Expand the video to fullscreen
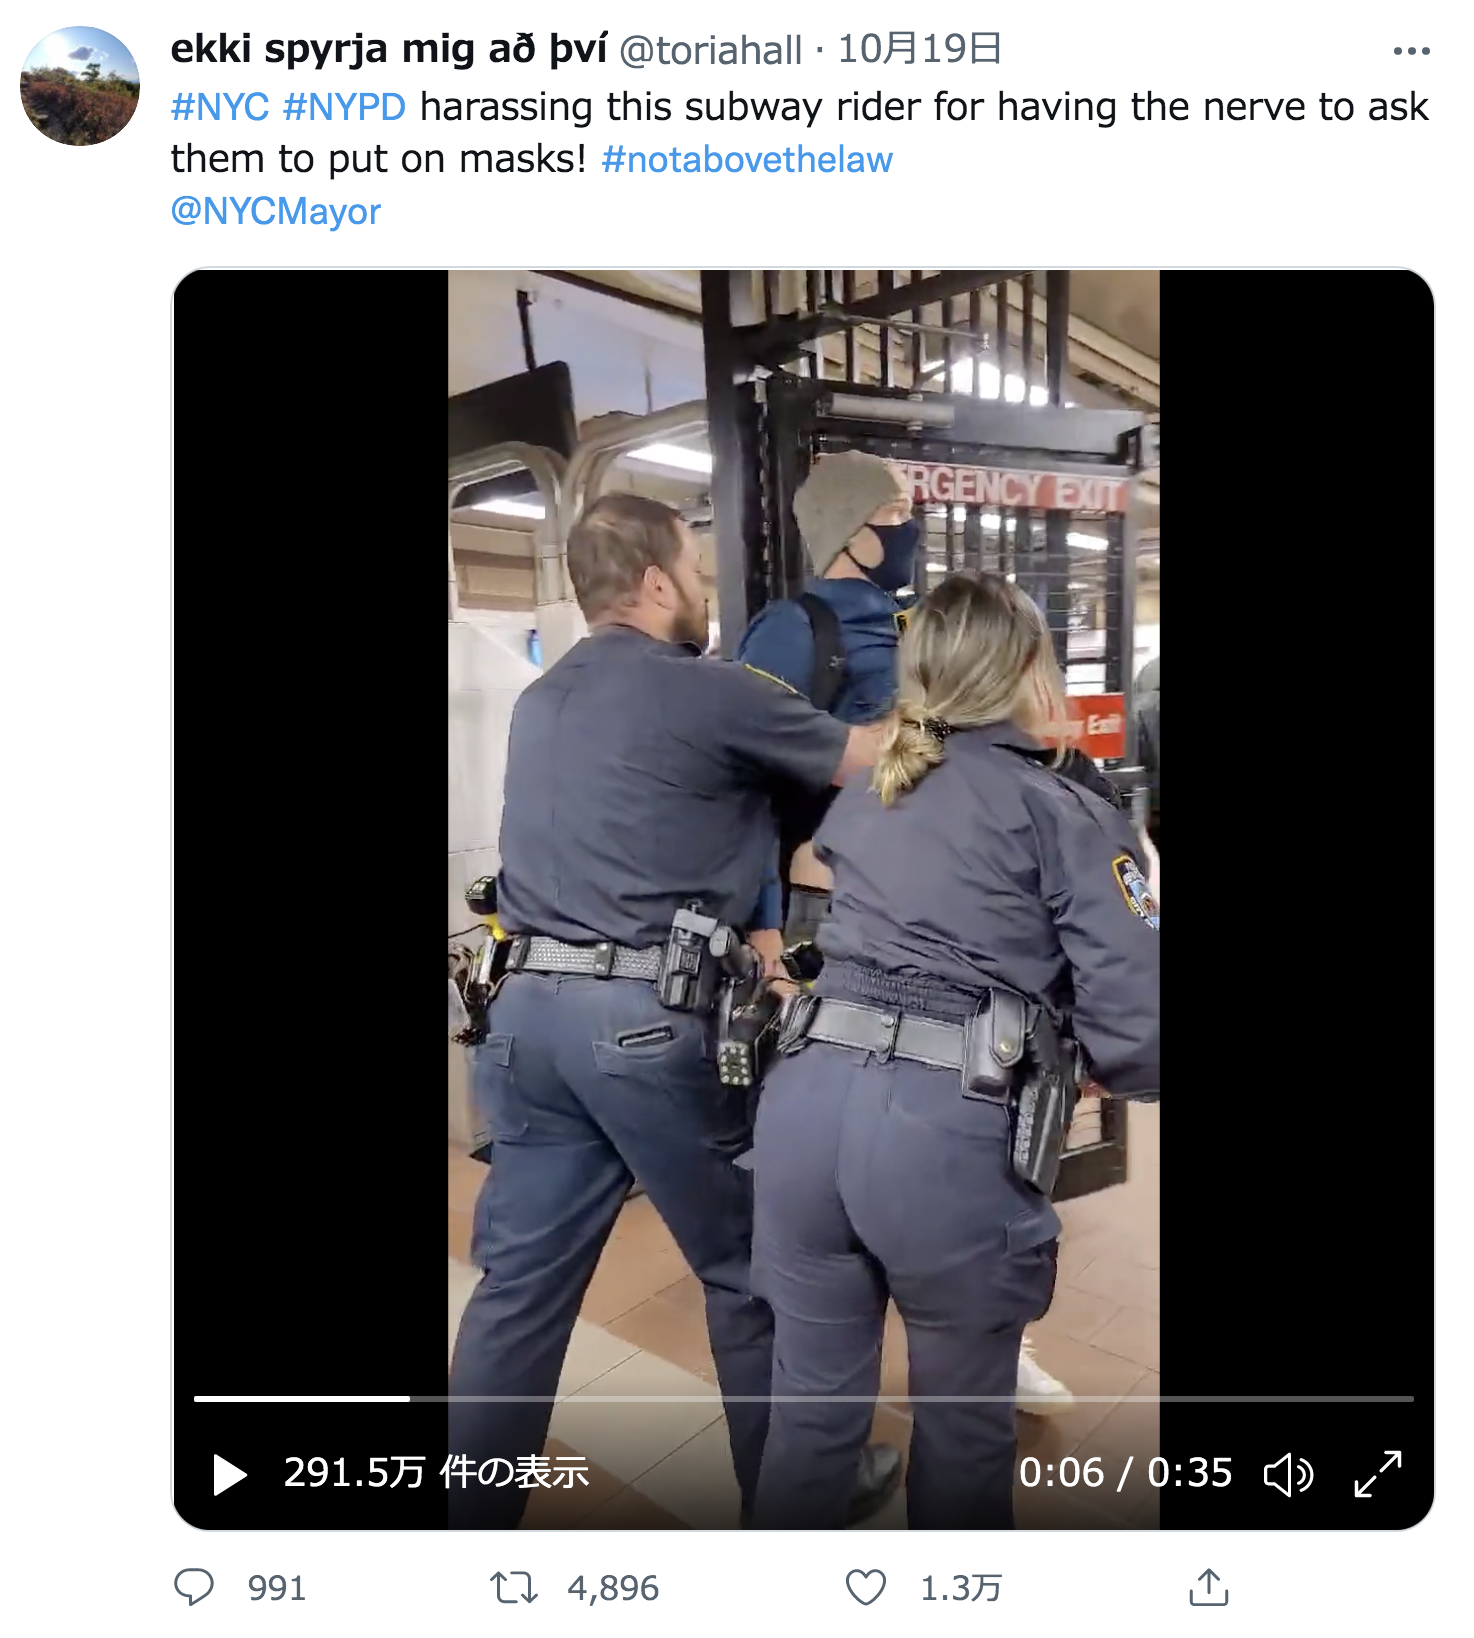 pyautogui.click(x=1378, y=1473)
